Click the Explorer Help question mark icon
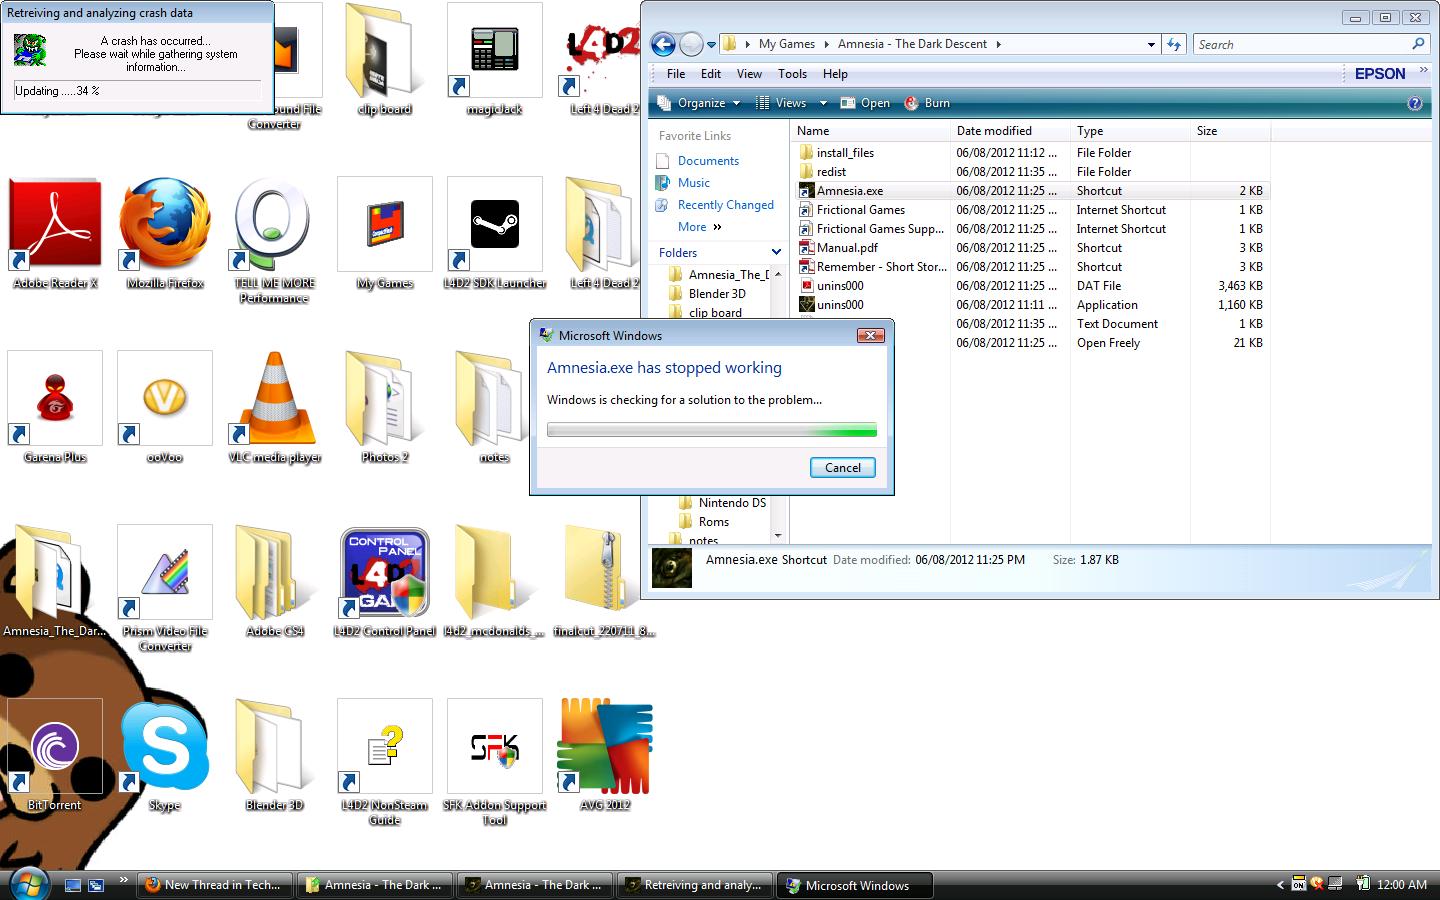1440x900 pixels. tap(1414, 103)
